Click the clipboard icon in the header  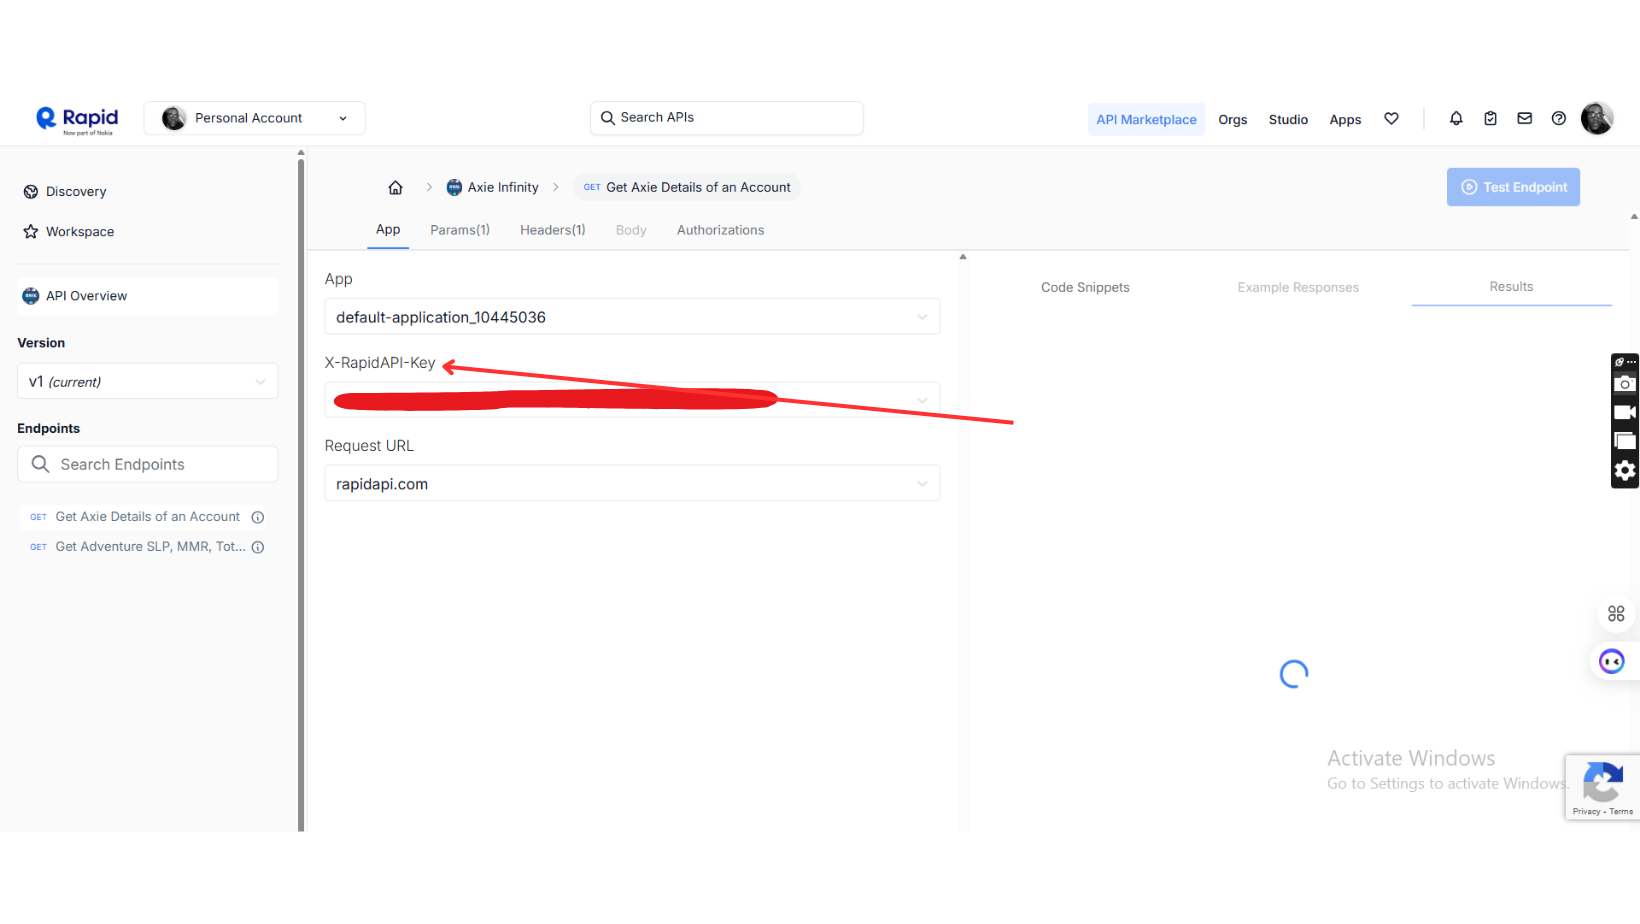point(1490,118)
